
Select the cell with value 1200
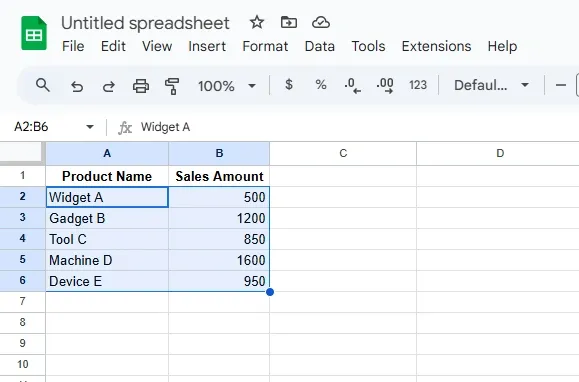pos(219,218)
